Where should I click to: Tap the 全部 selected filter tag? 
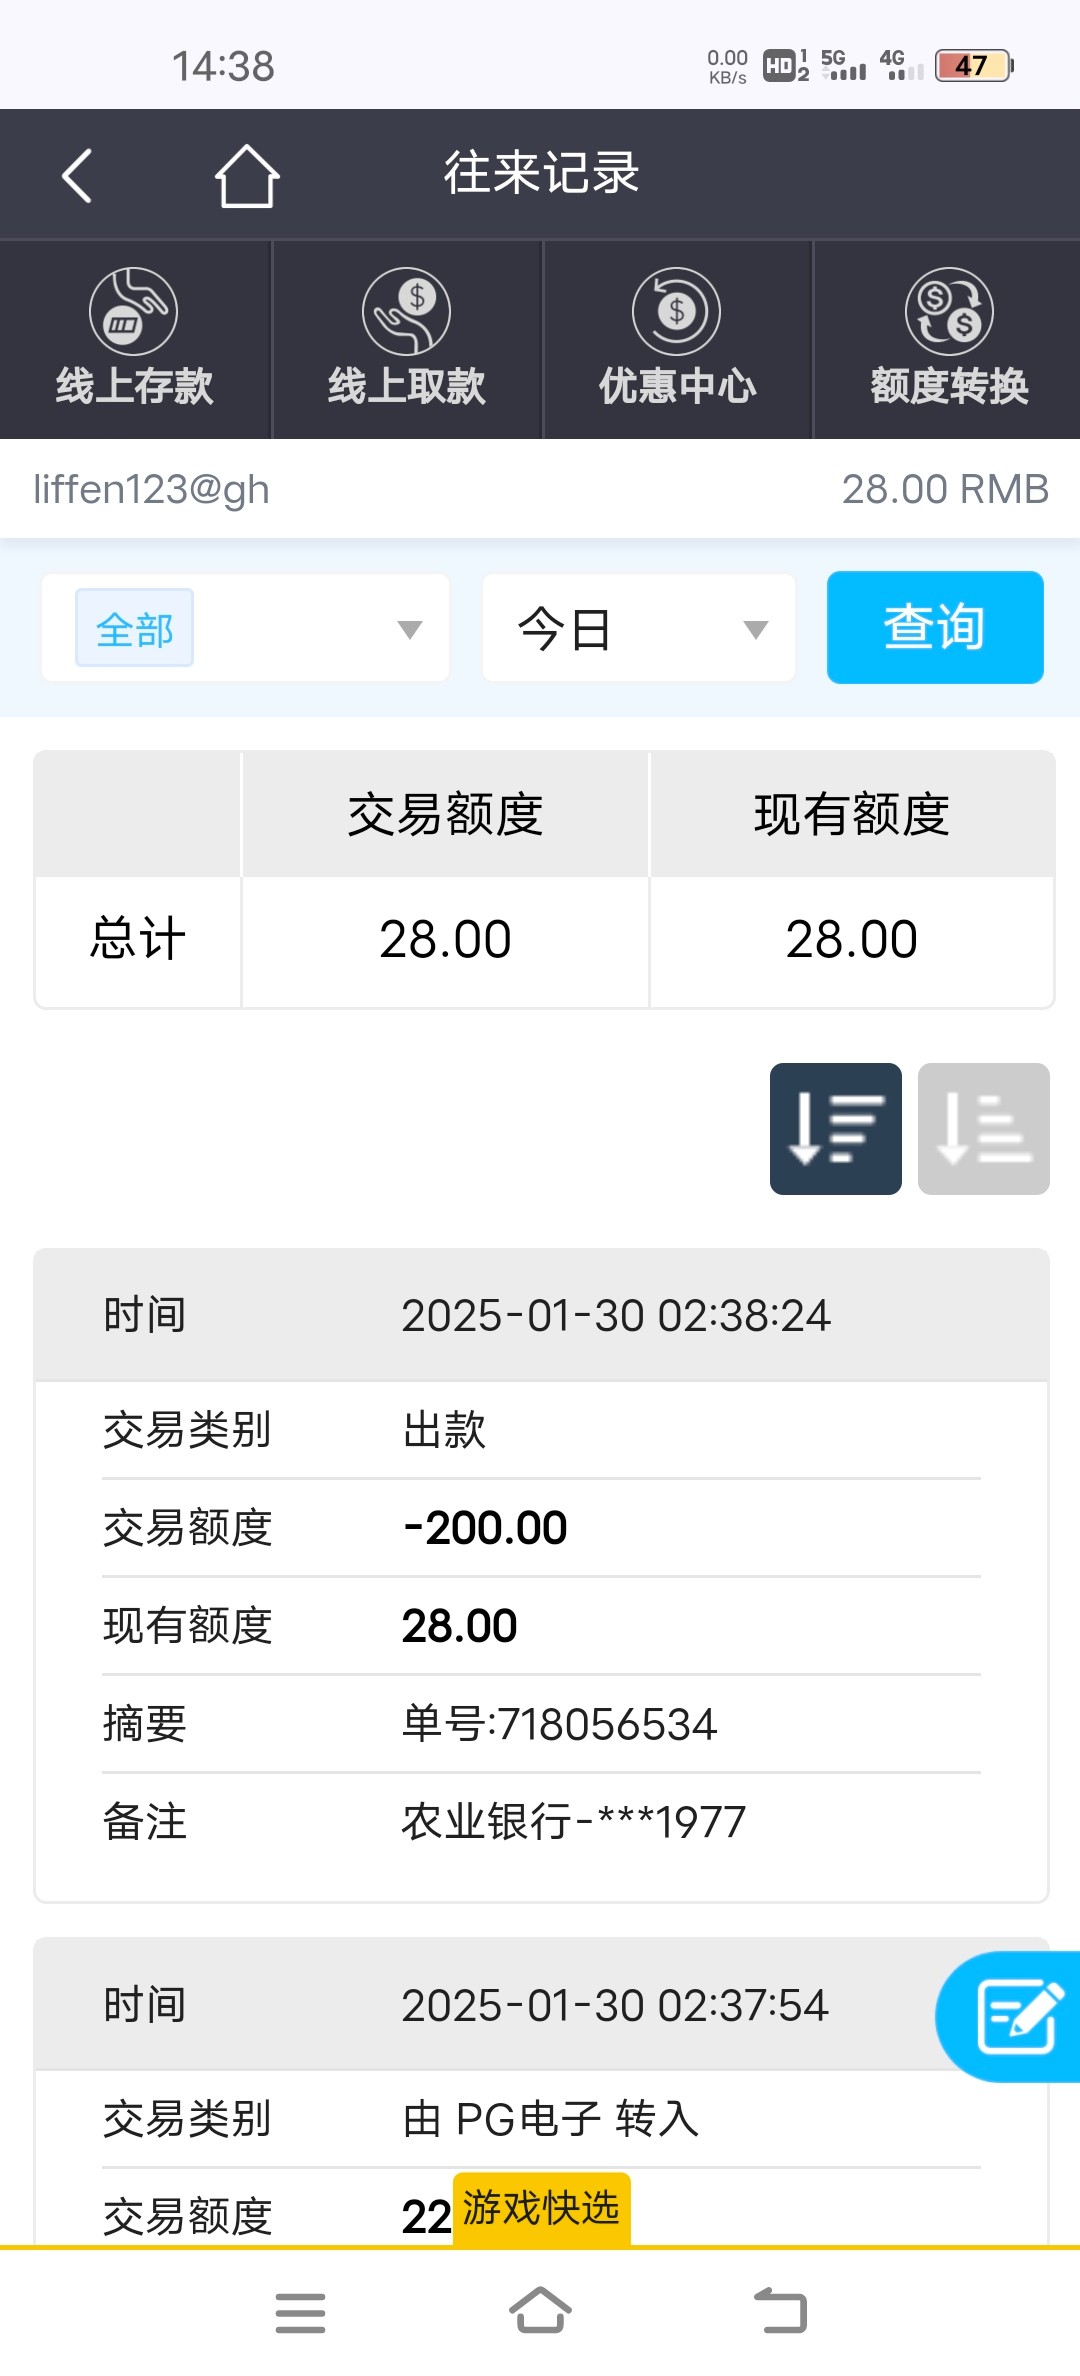[134, 629]
